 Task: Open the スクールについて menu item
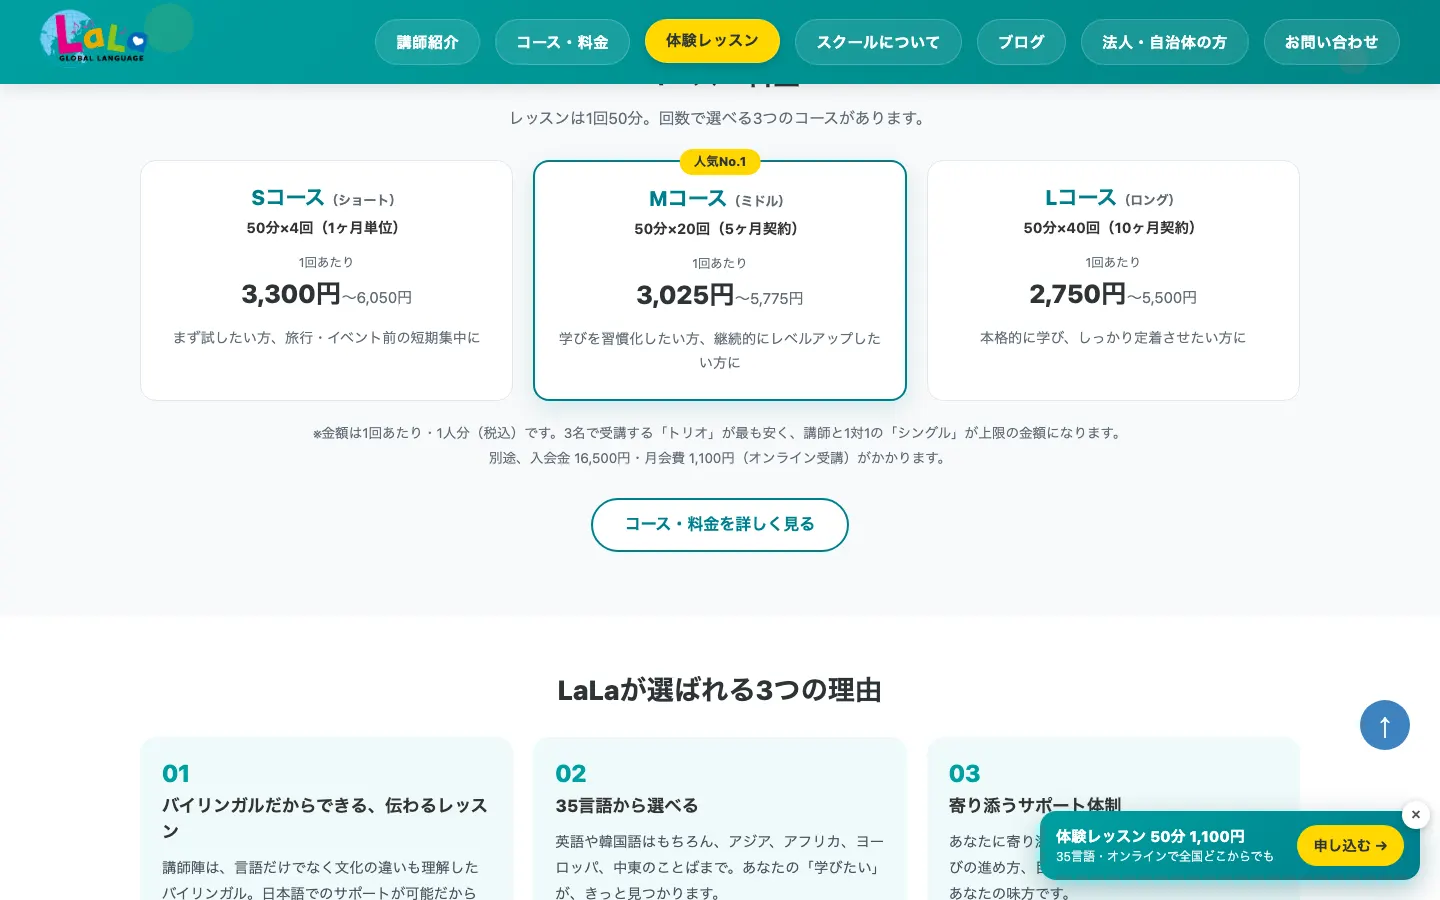[878, 42]
